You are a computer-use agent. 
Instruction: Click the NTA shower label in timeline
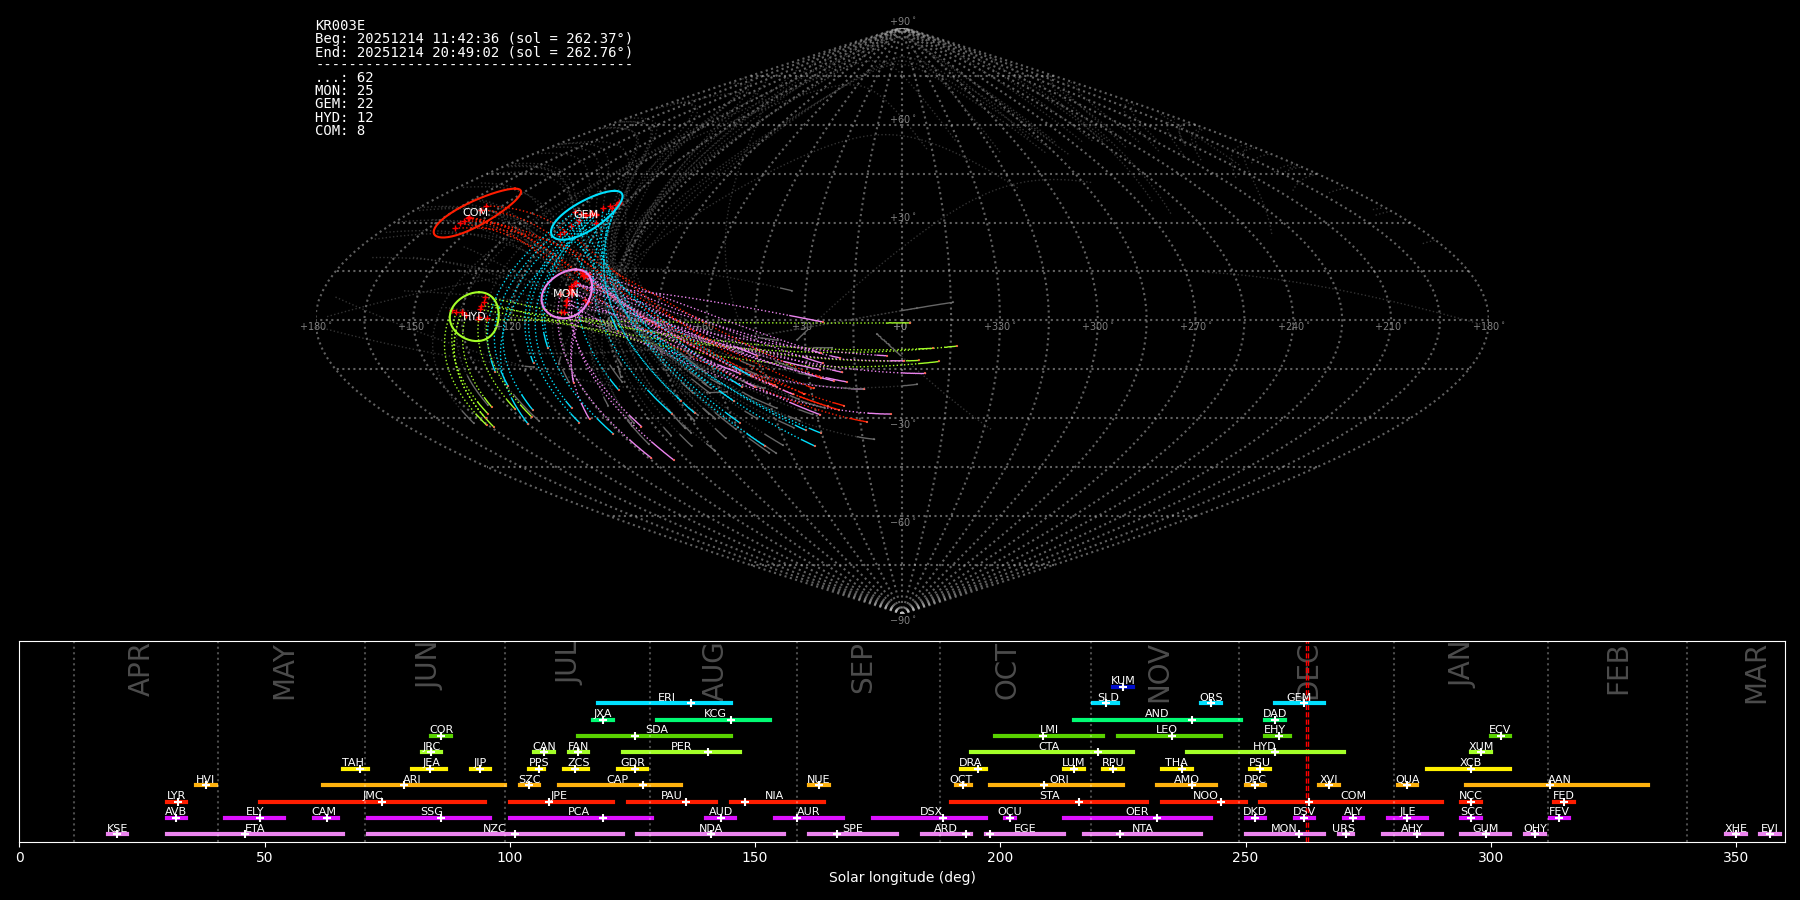(1142, 829)
